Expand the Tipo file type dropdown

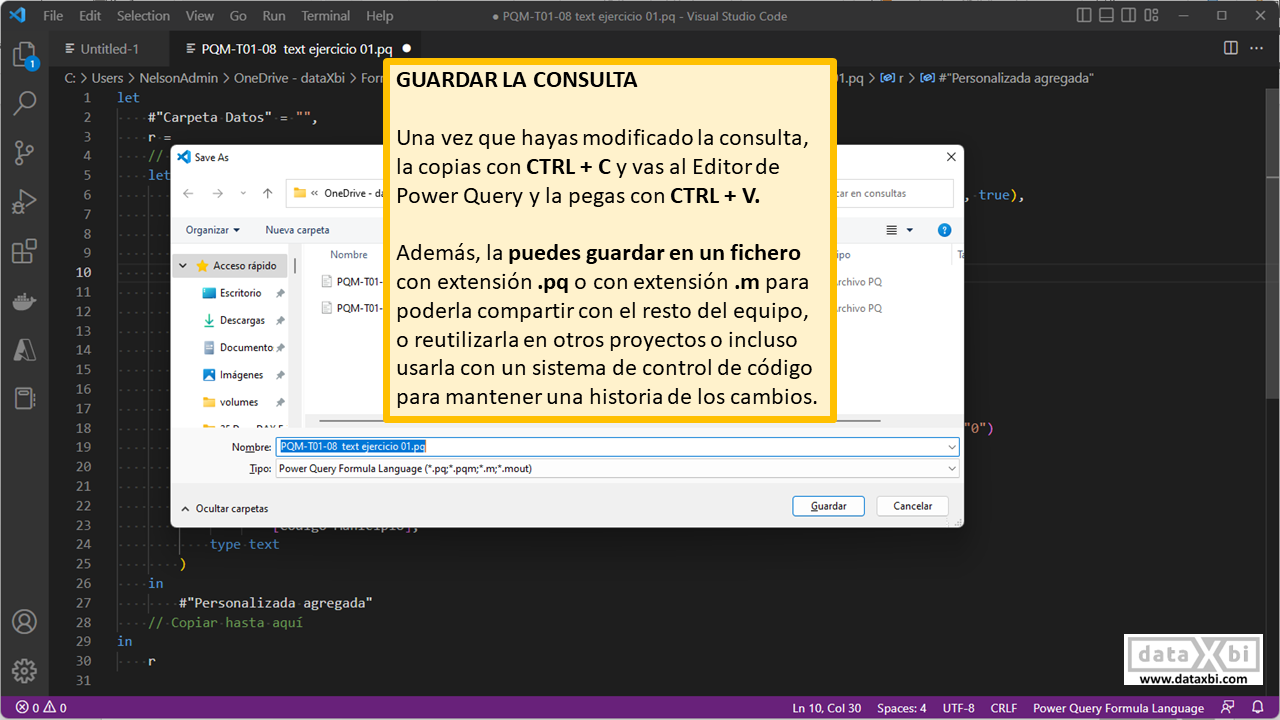coord(951,468)
